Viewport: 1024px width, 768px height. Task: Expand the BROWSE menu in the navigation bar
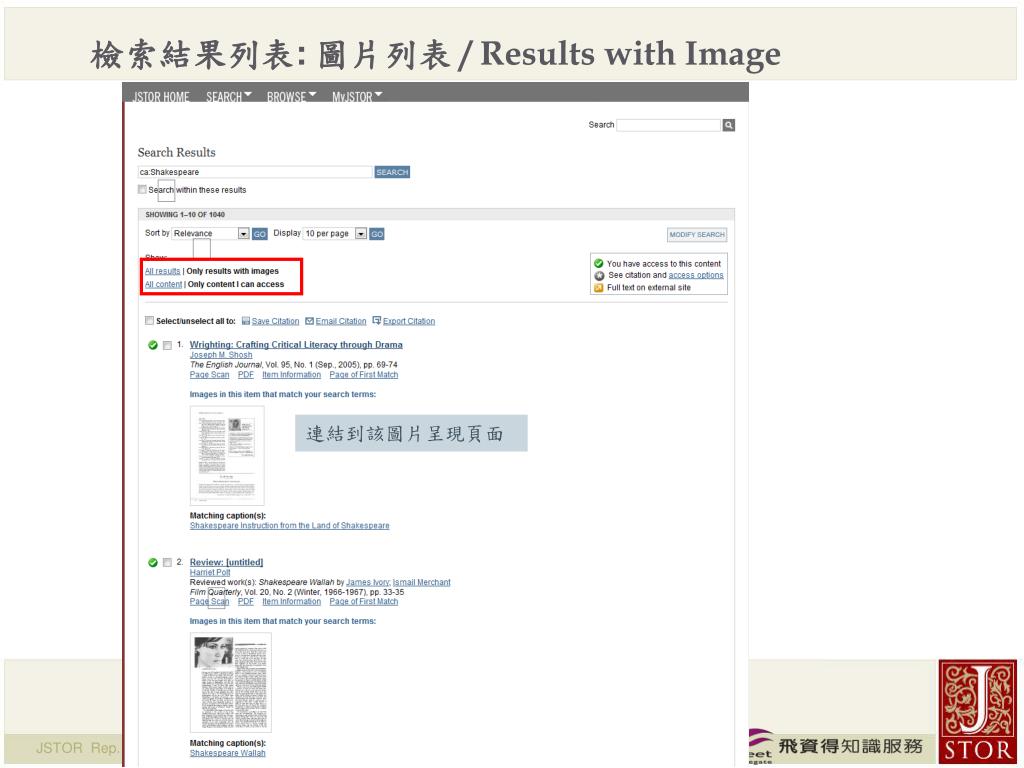291,97
